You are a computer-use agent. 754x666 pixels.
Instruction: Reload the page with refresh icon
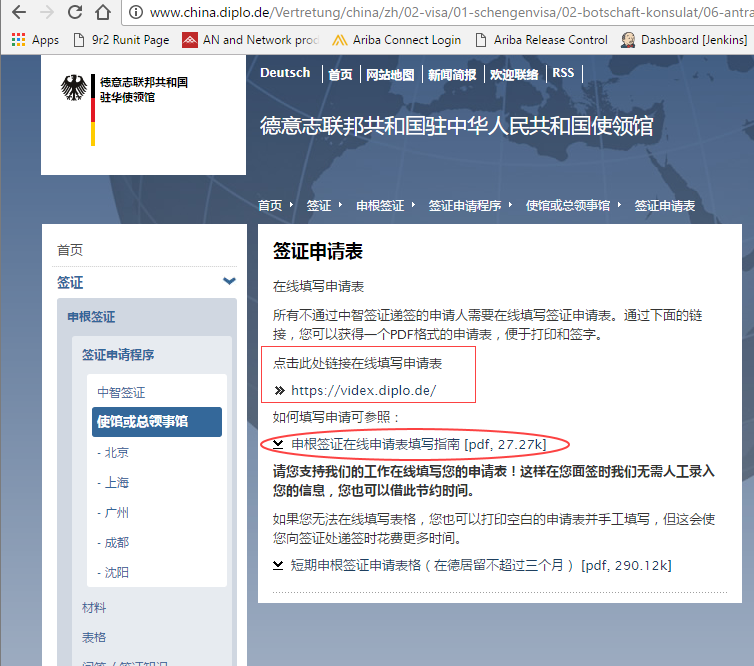[75, 14]
